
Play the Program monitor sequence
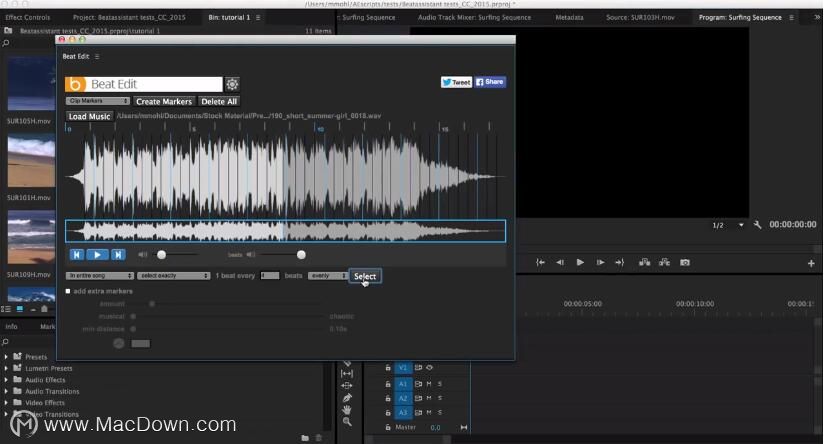[x=580, y=262]
